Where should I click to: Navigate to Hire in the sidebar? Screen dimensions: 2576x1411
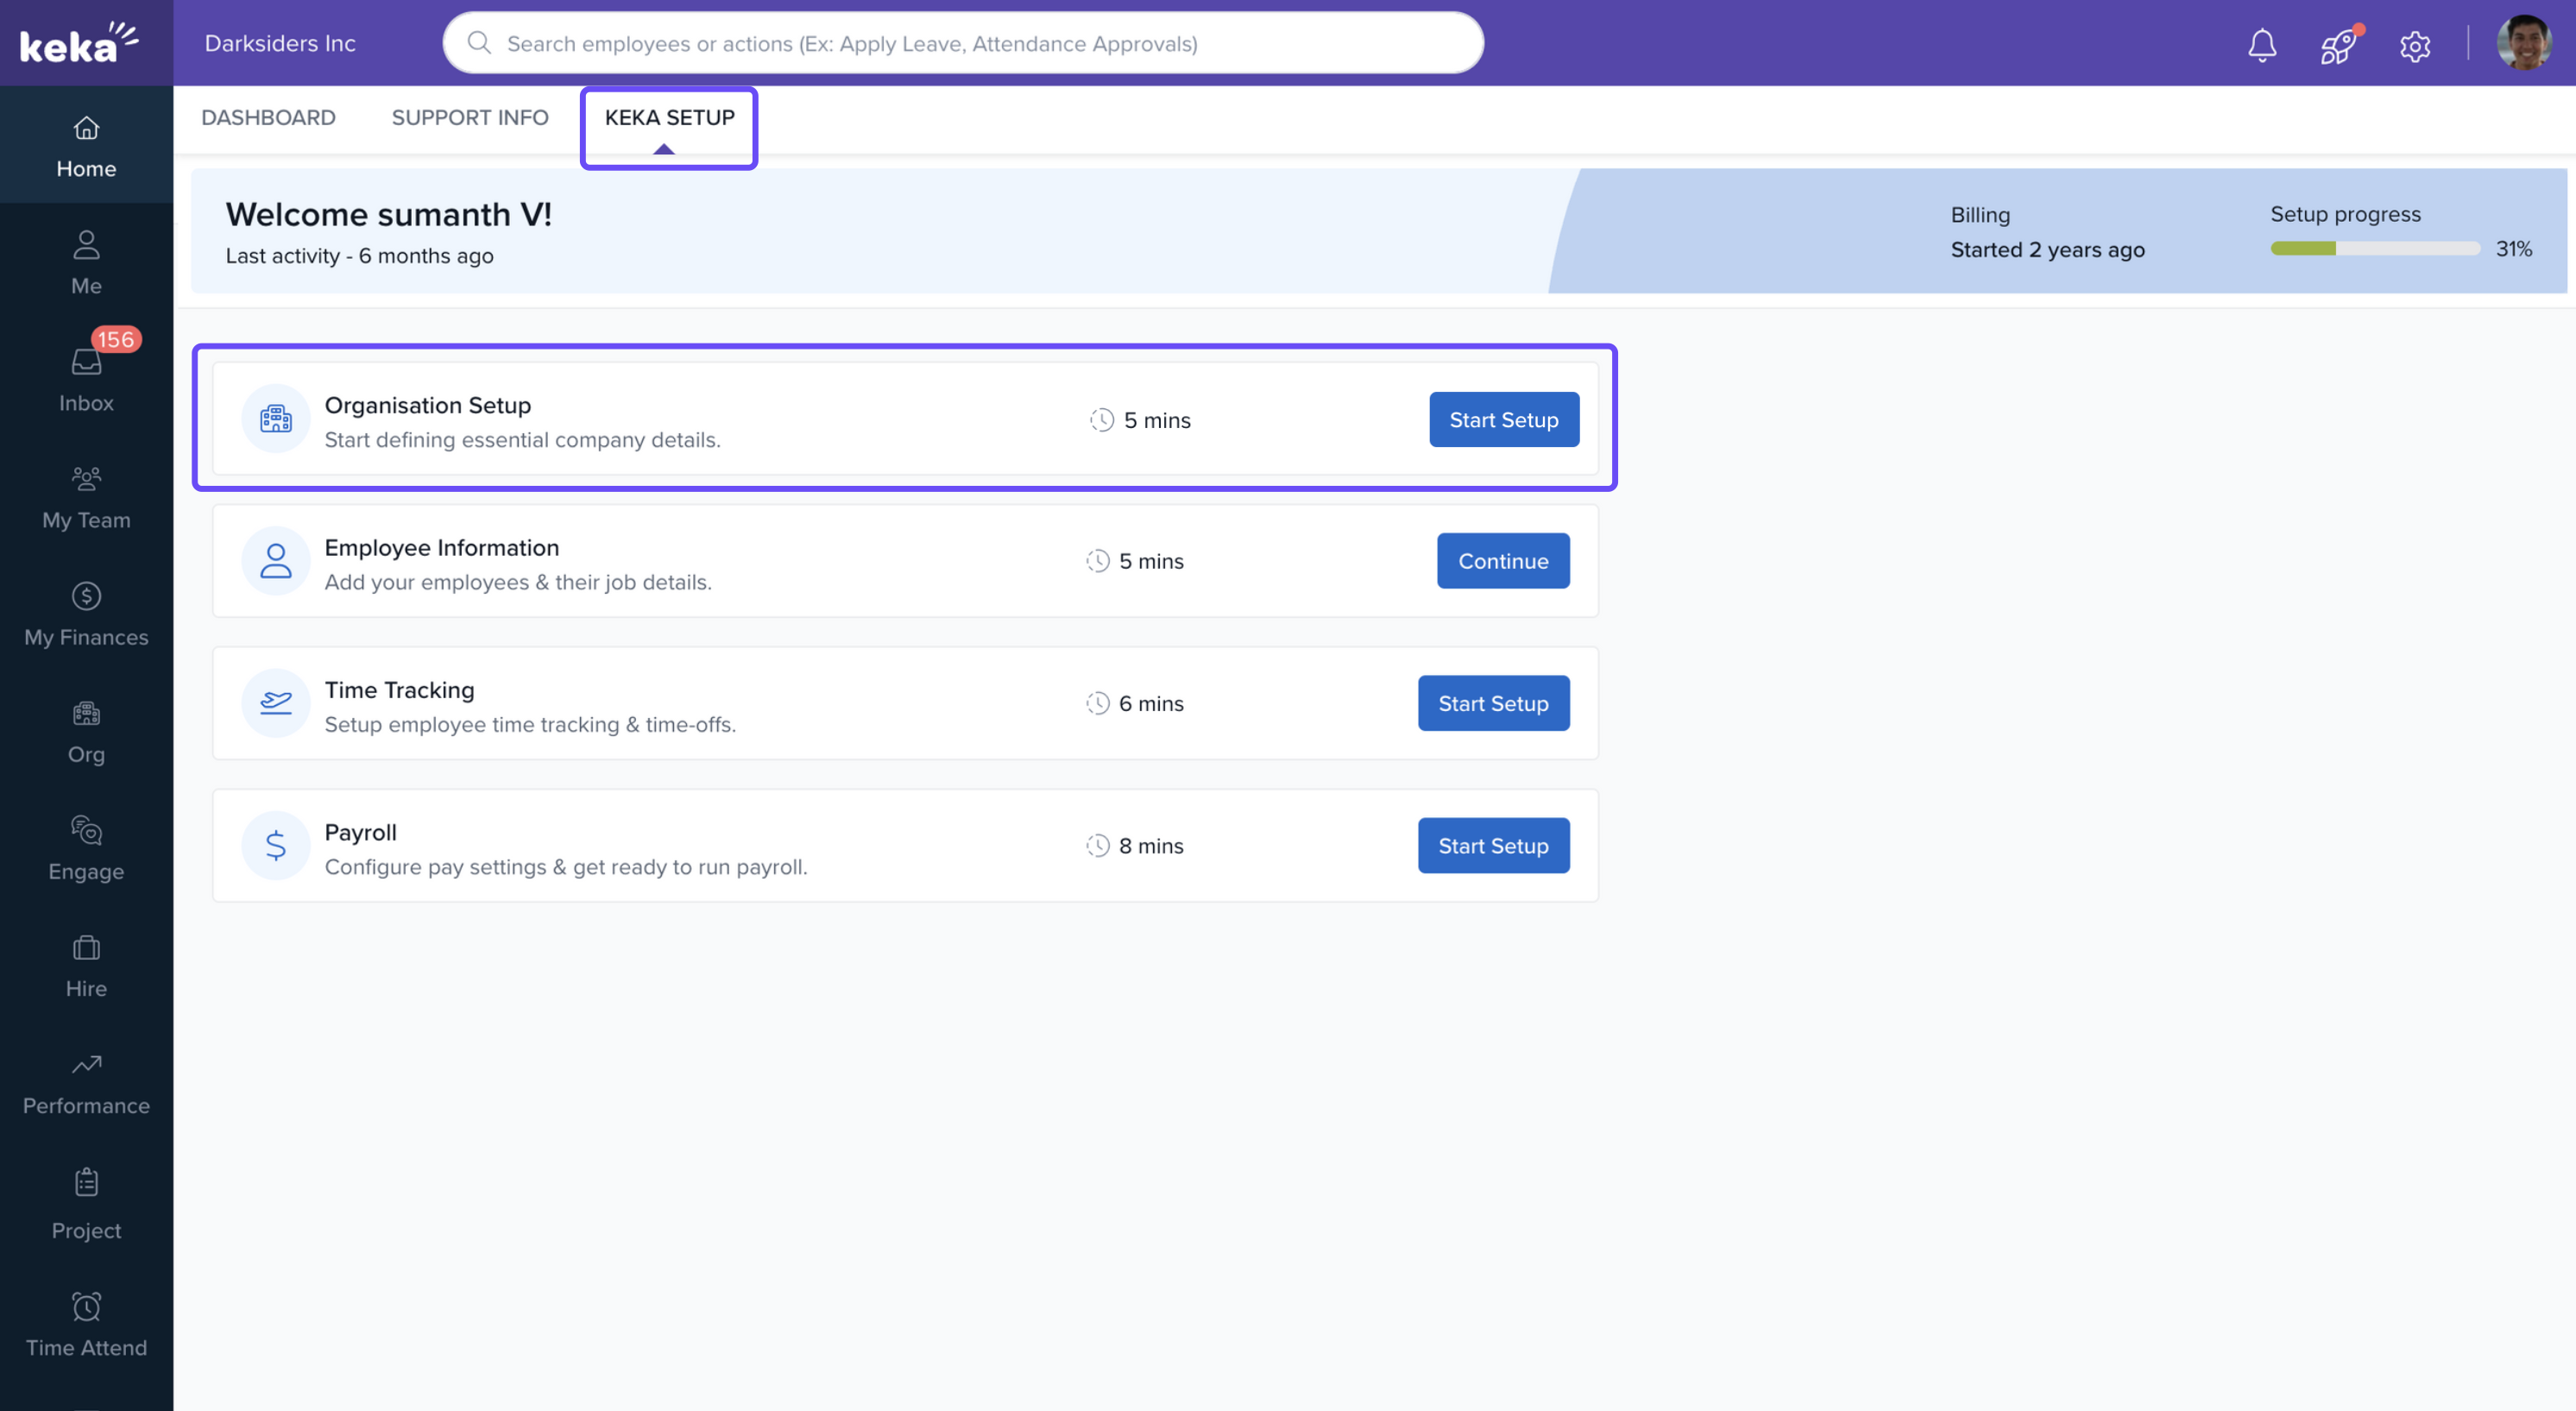[x=86, y=965]
